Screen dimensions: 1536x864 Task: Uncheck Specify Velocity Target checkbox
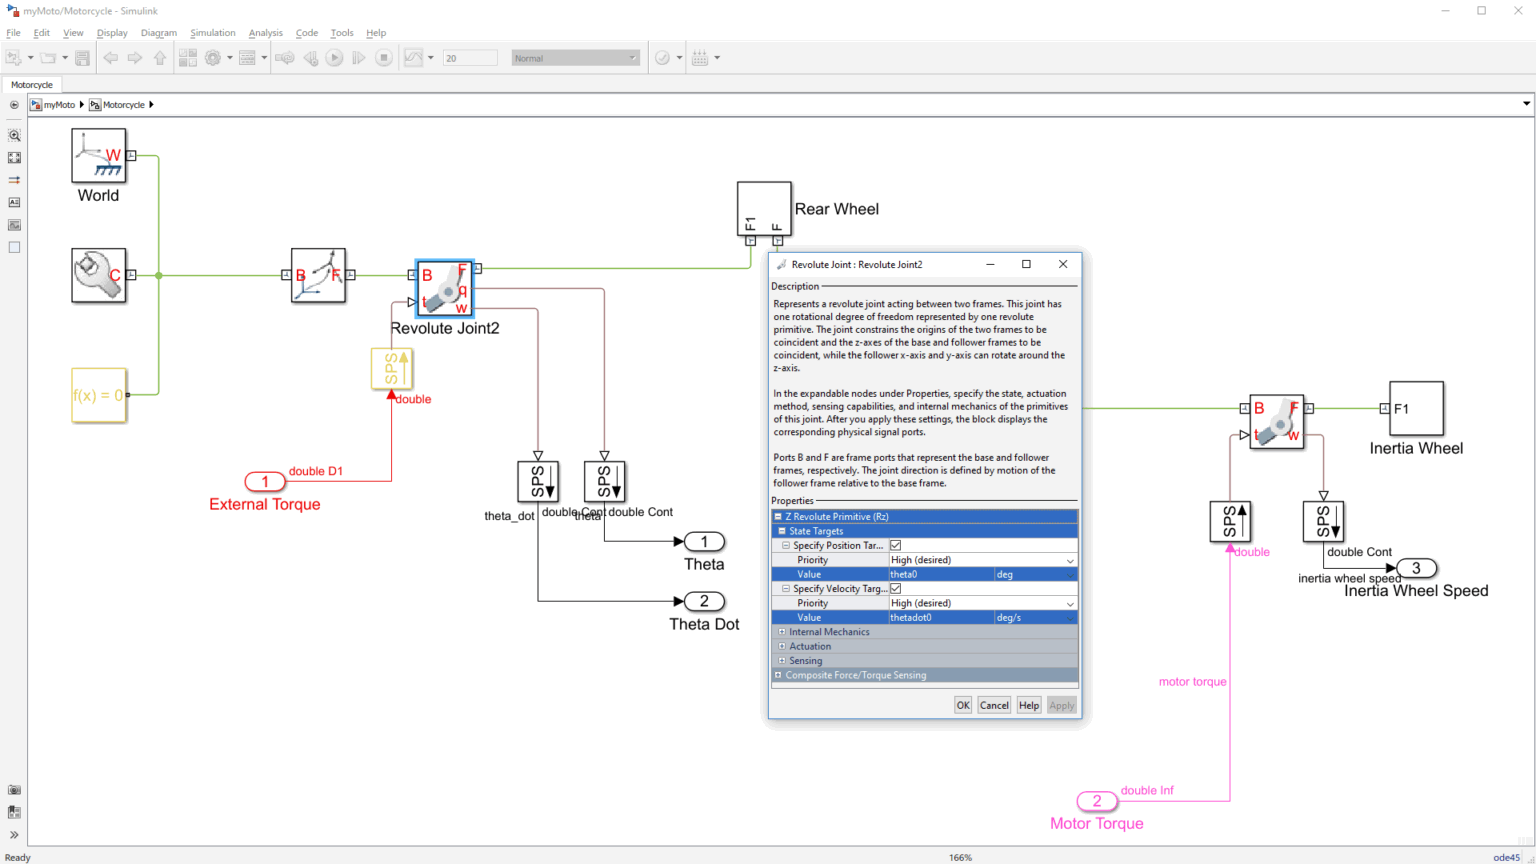pyautogui.click(x=896, y=589)
